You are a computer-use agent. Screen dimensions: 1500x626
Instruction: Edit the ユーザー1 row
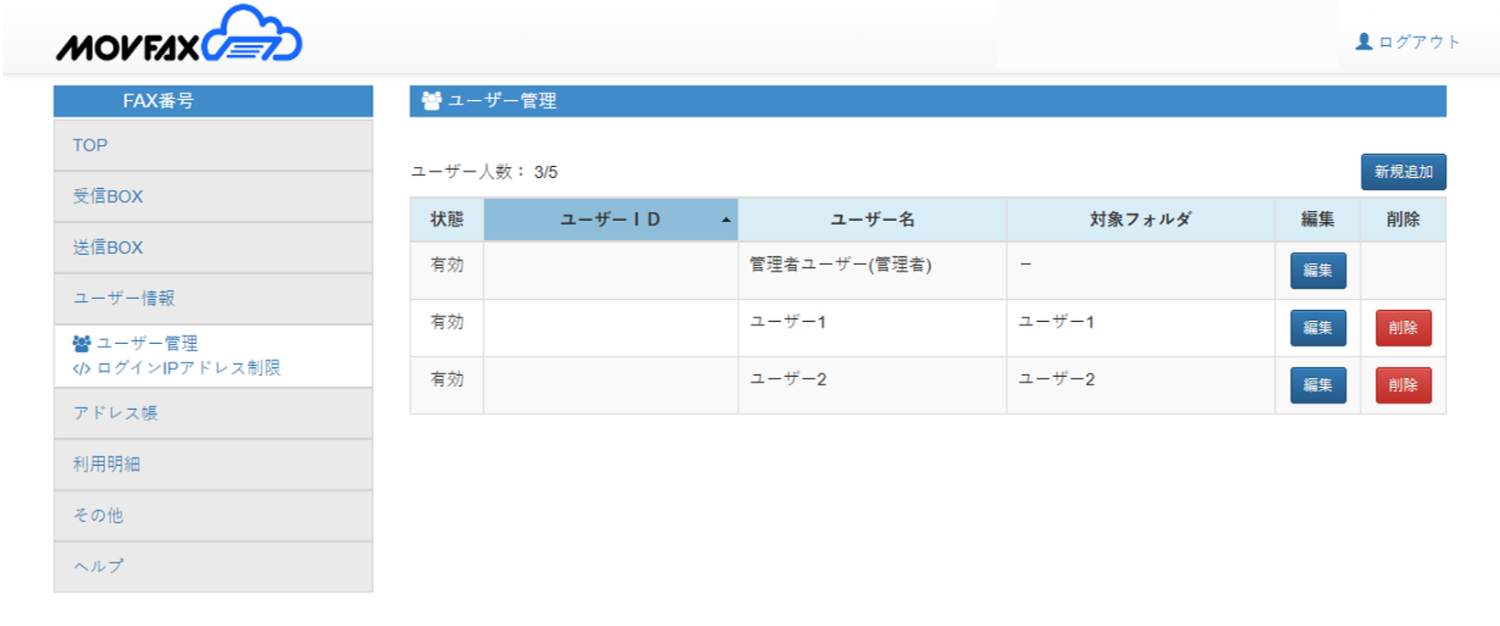[x=1318, y=328]
